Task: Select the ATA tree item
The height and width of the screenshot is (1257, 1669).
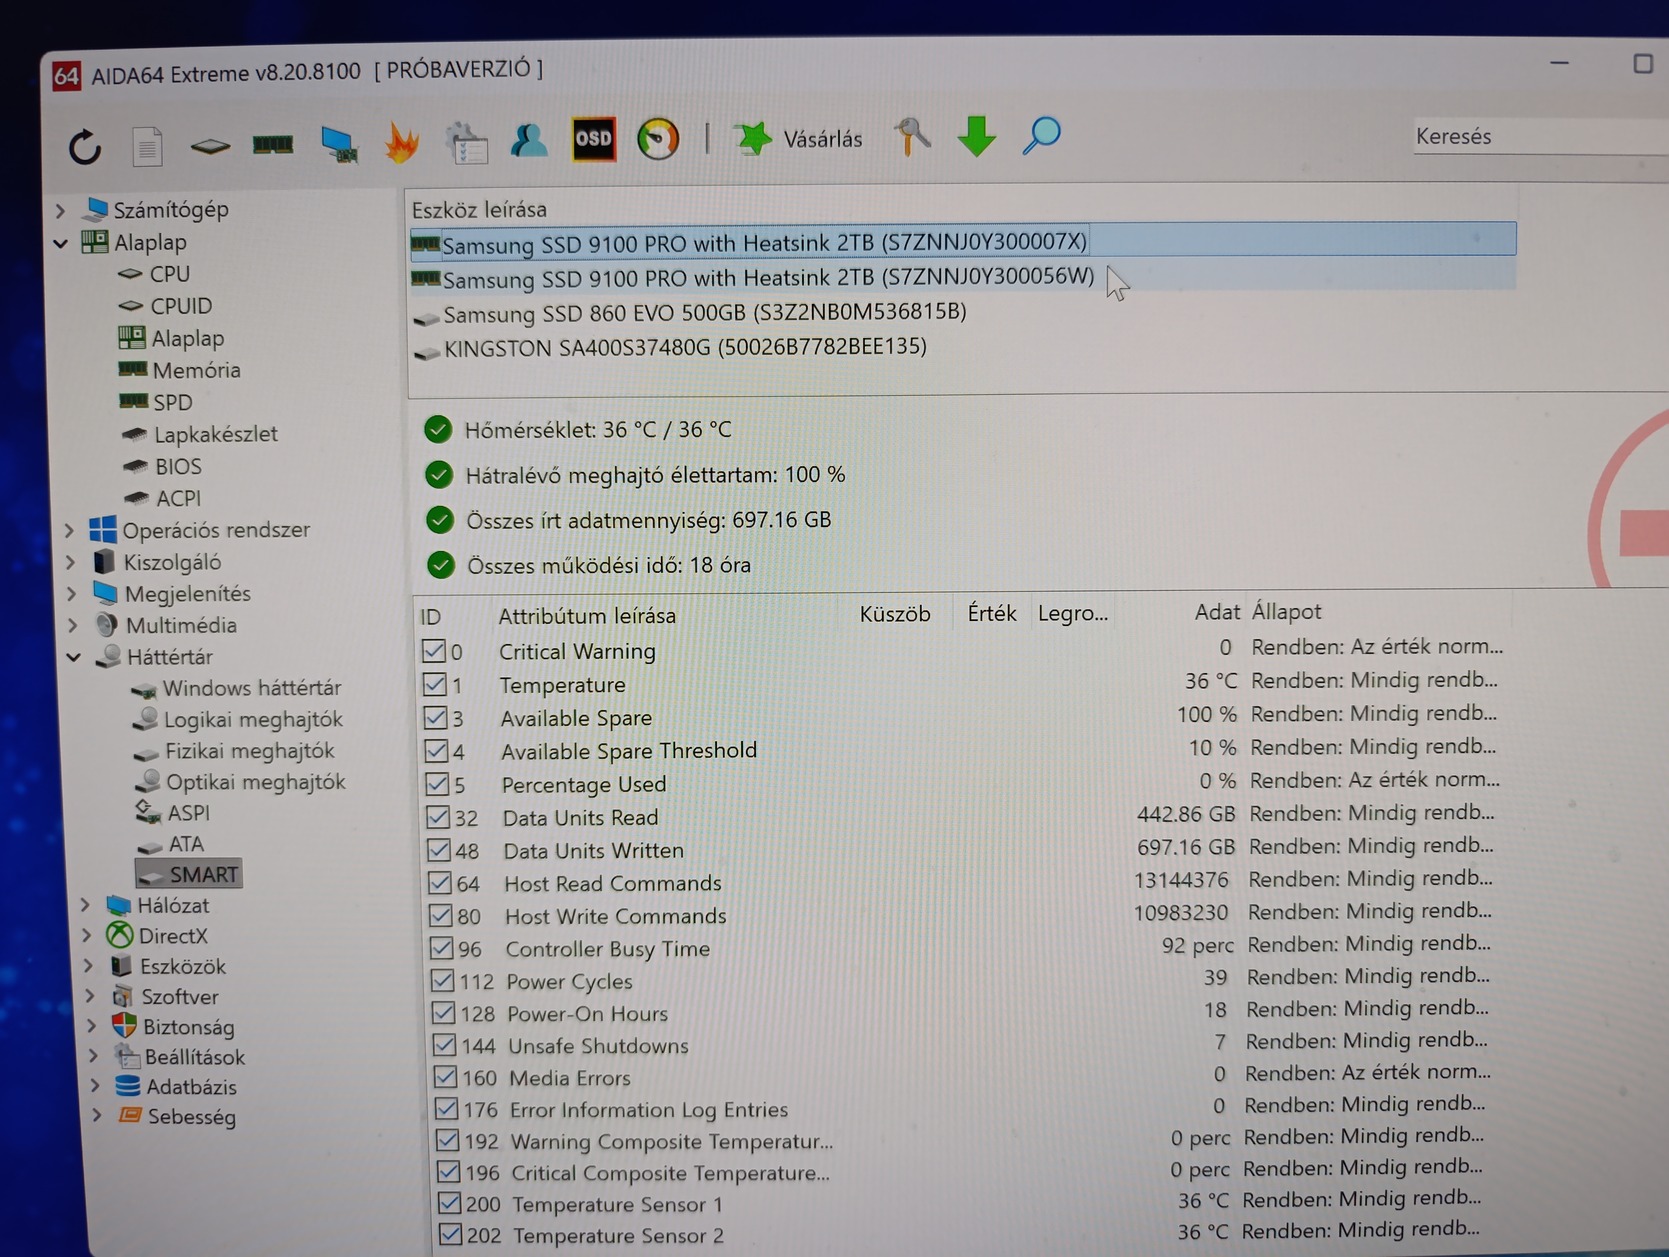Action: point(185,844)
